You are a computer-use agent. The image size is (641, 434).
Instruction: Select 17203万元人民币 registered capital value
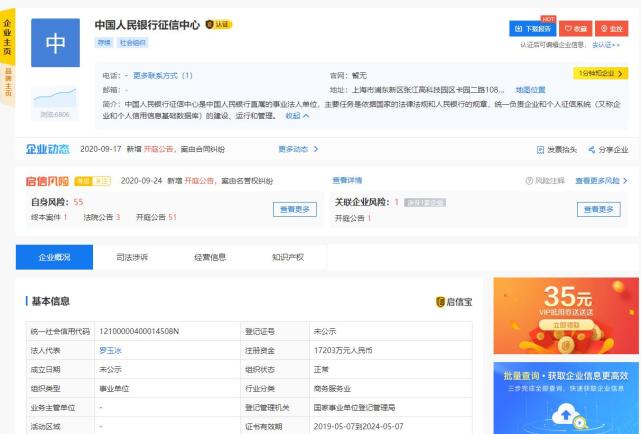[343, 351]
